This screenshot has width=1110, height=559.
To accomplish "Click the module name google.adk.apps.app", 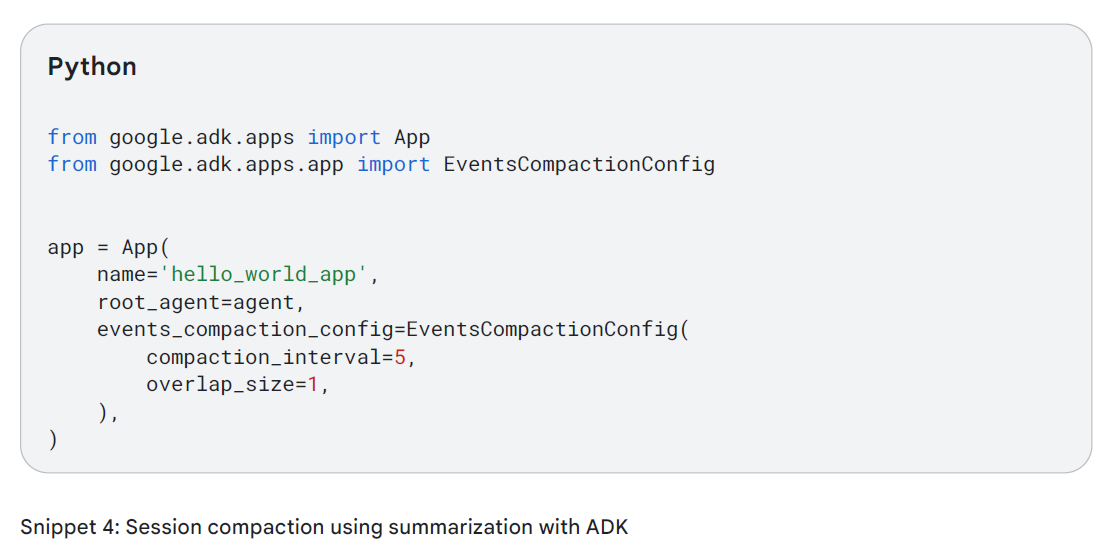I will coord(226,164).
